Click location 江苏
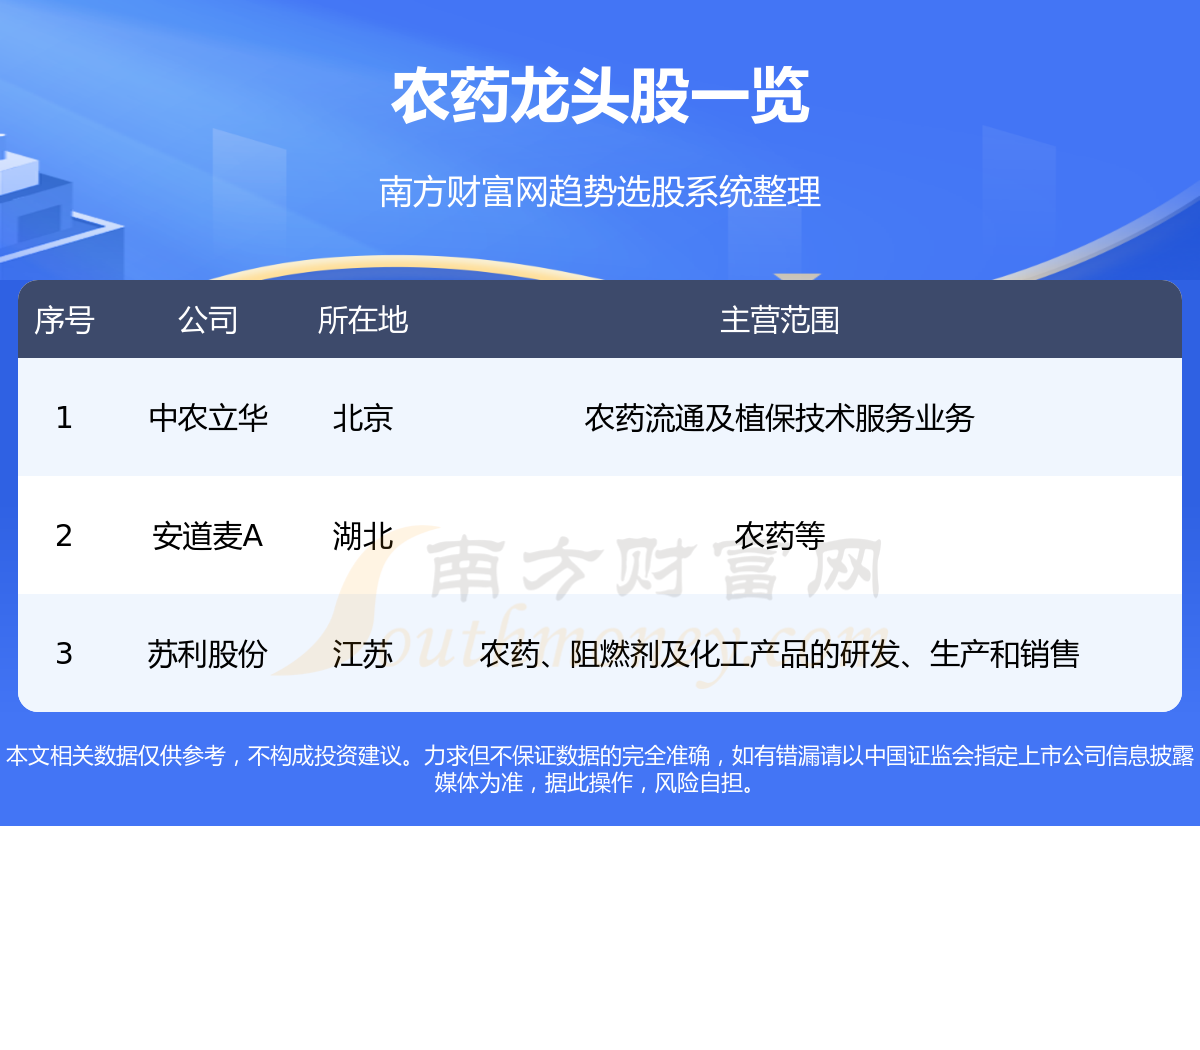 pyautogui.click(x=363, y=654)
